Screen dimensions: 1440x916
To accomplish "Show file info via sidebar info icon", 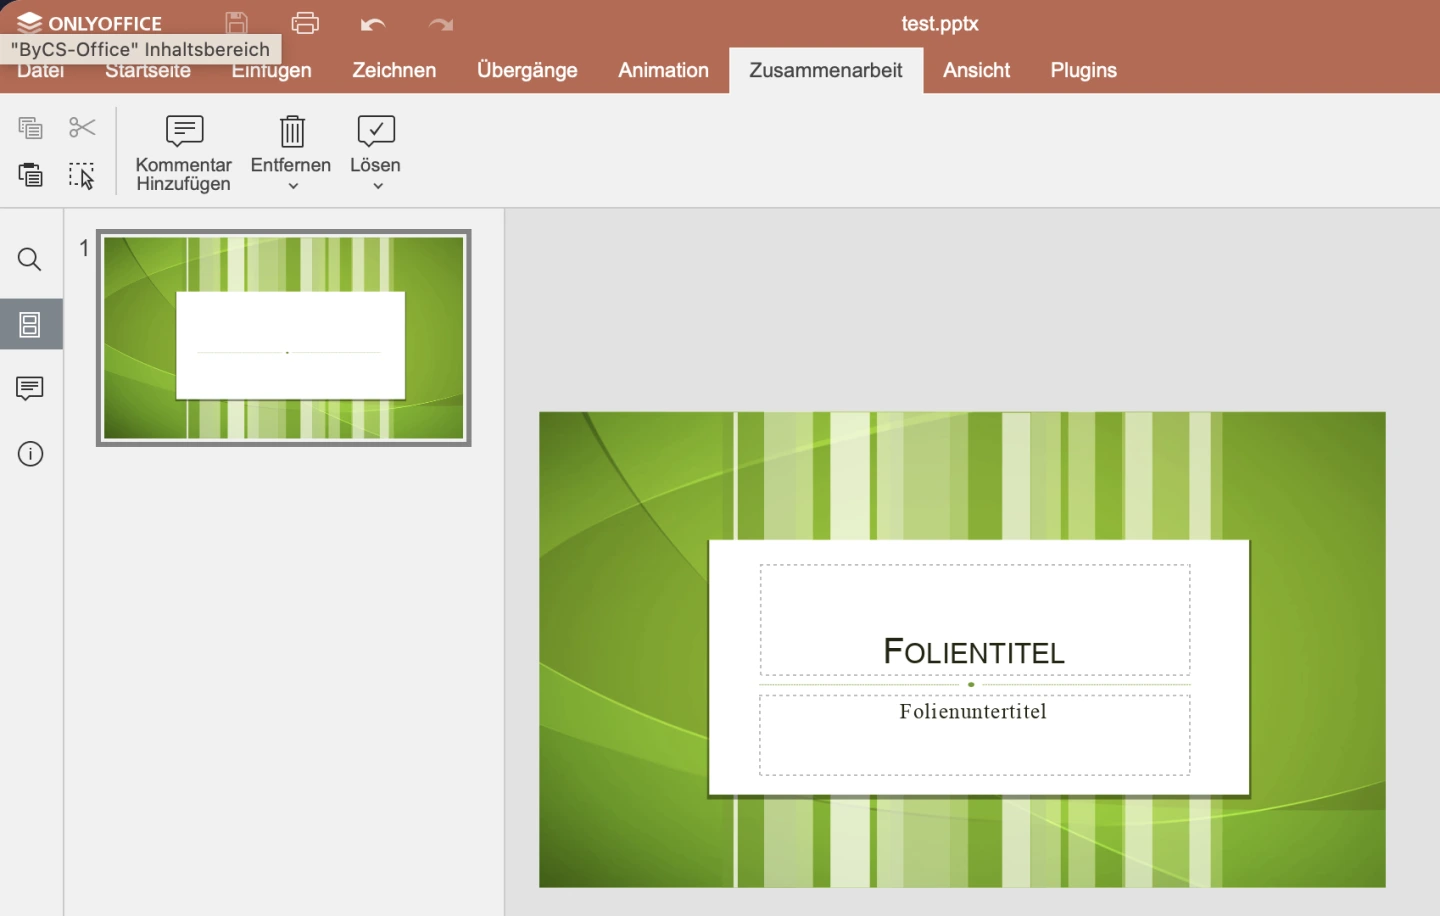I will [30, 454].
